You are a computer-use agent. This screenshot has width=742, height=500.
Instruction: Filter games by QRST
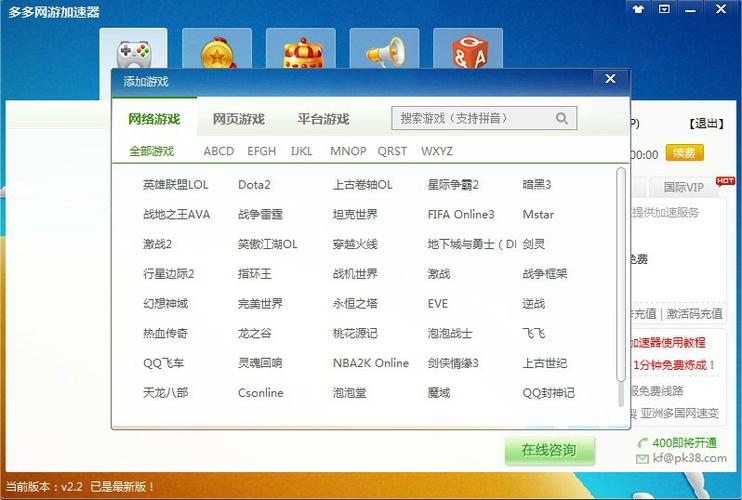392,151
